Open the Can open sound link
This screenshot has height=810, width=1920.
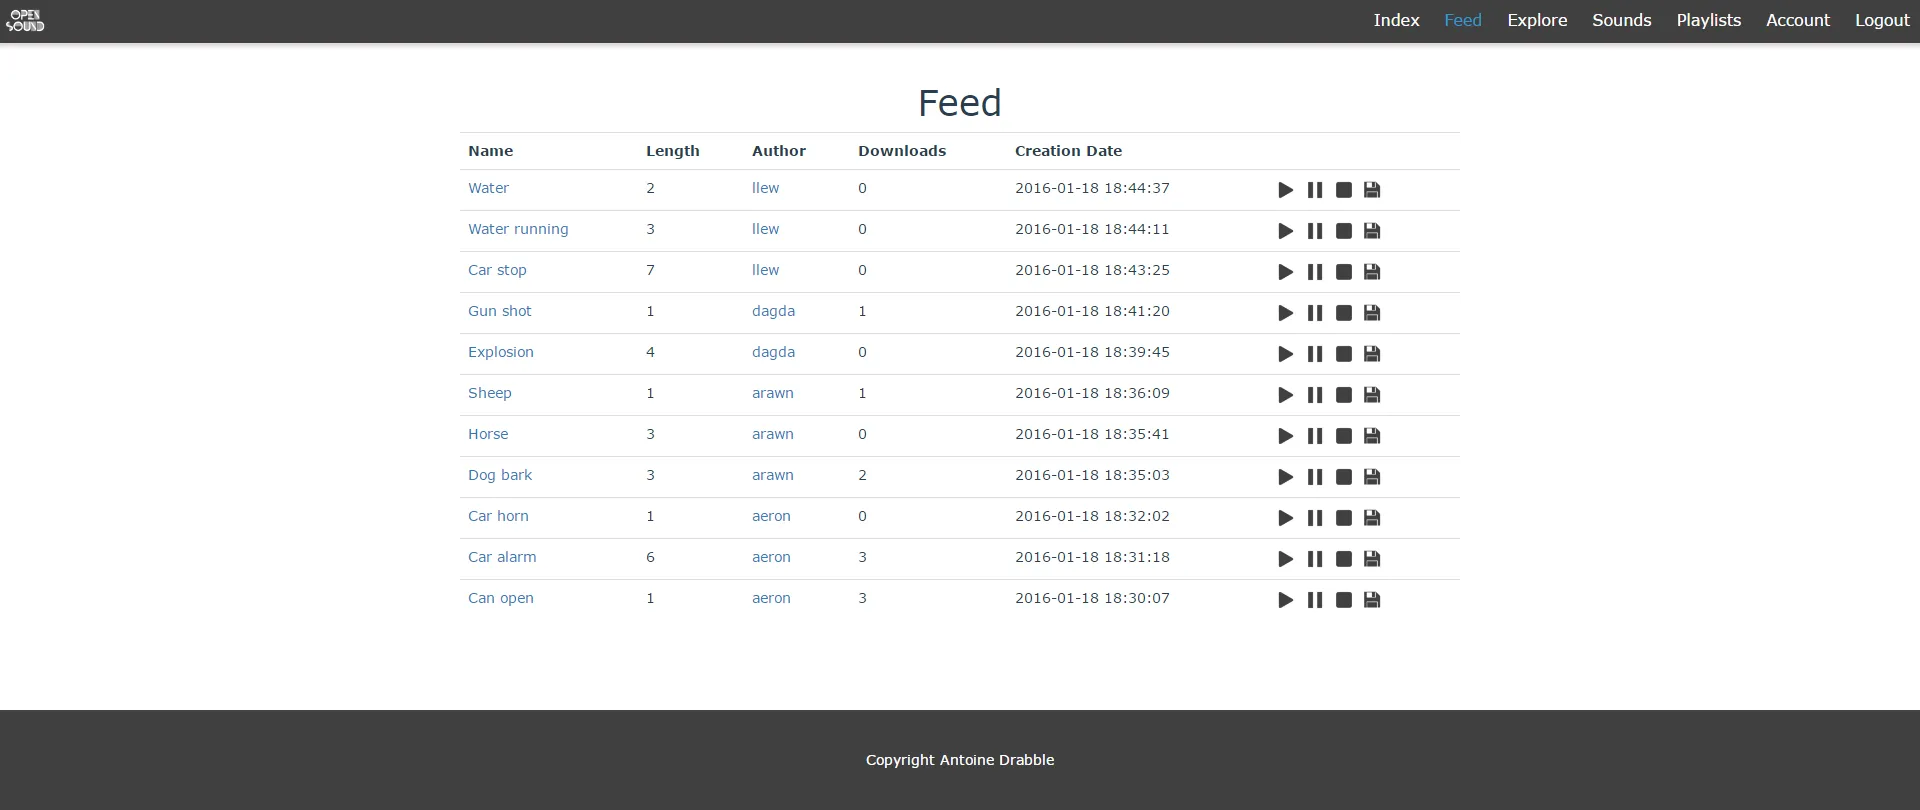pyautogui.click(x=501, y=598)
